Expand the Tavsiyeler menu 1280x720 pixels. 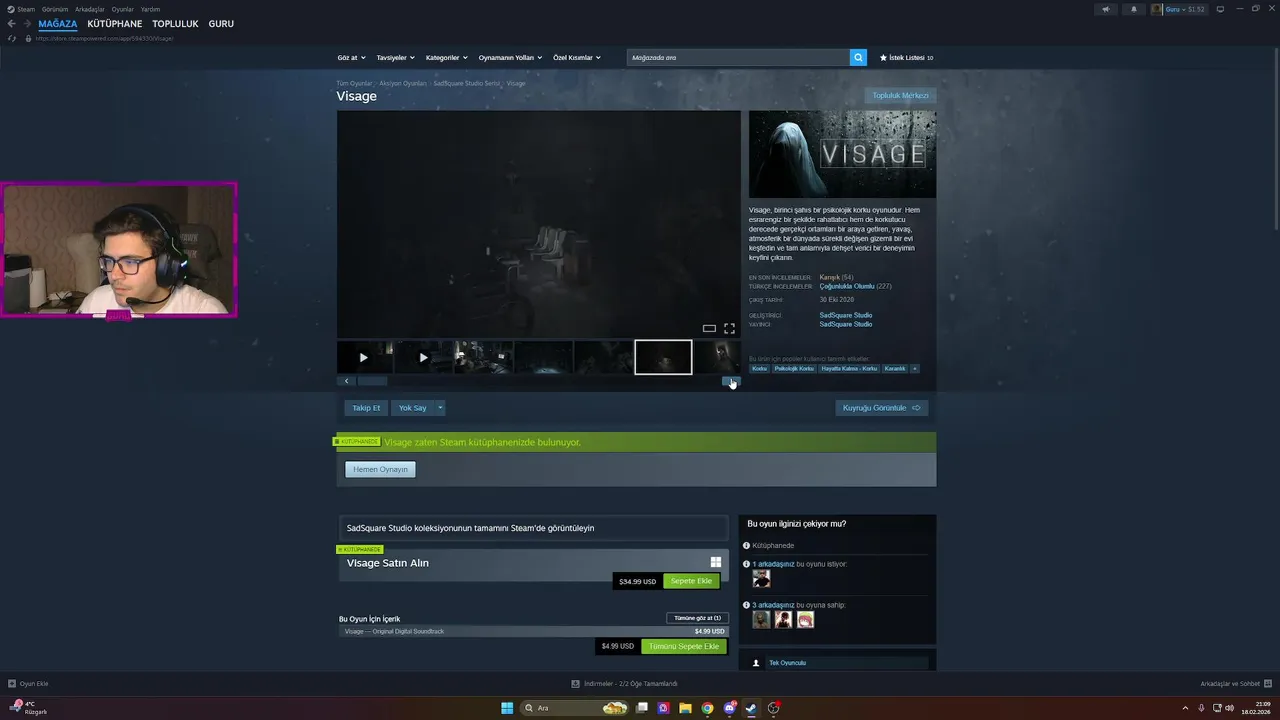(395, 58)
